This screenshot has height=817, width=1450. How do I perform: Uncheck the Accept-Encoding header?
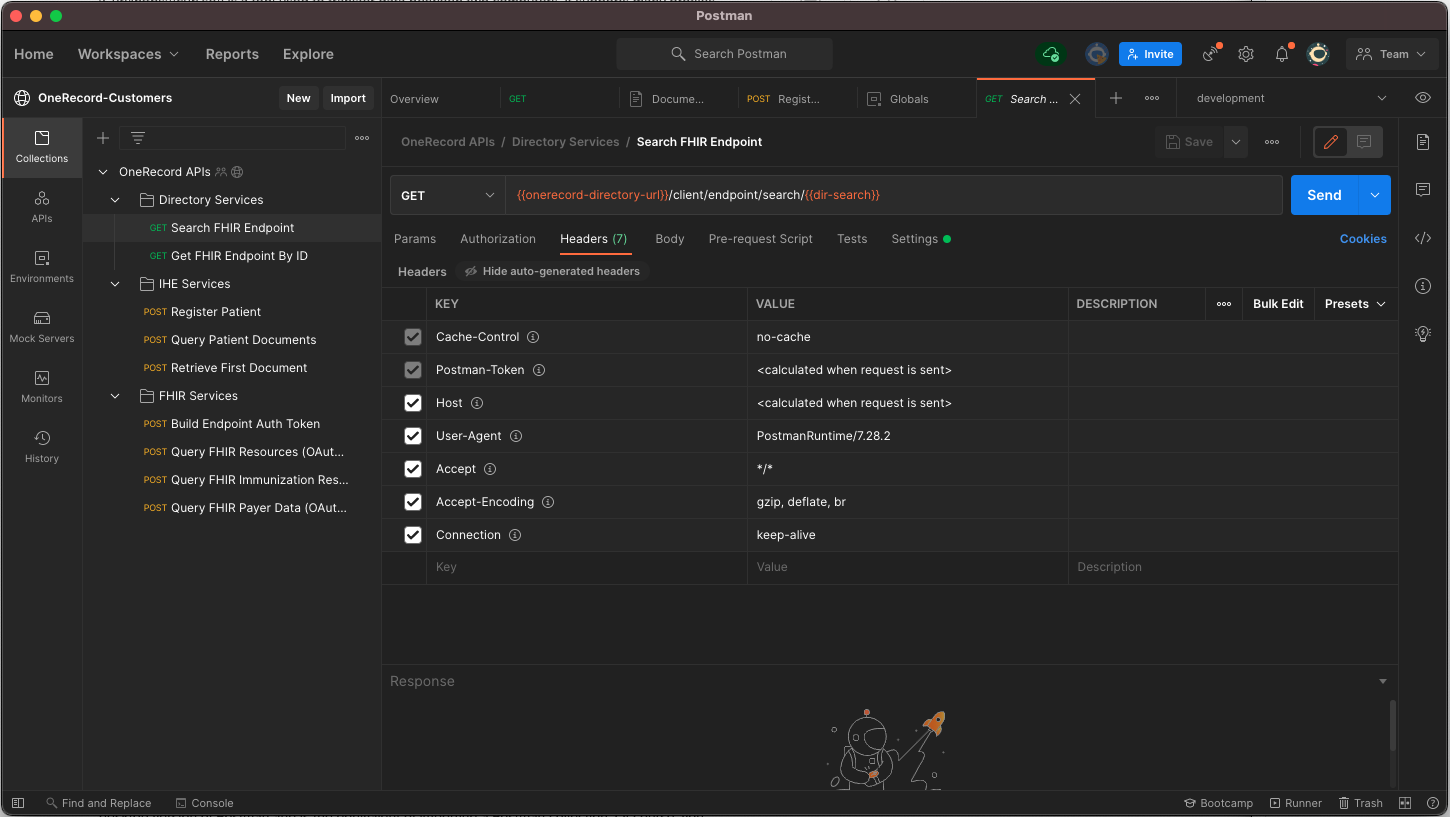(x=413, y=502)
